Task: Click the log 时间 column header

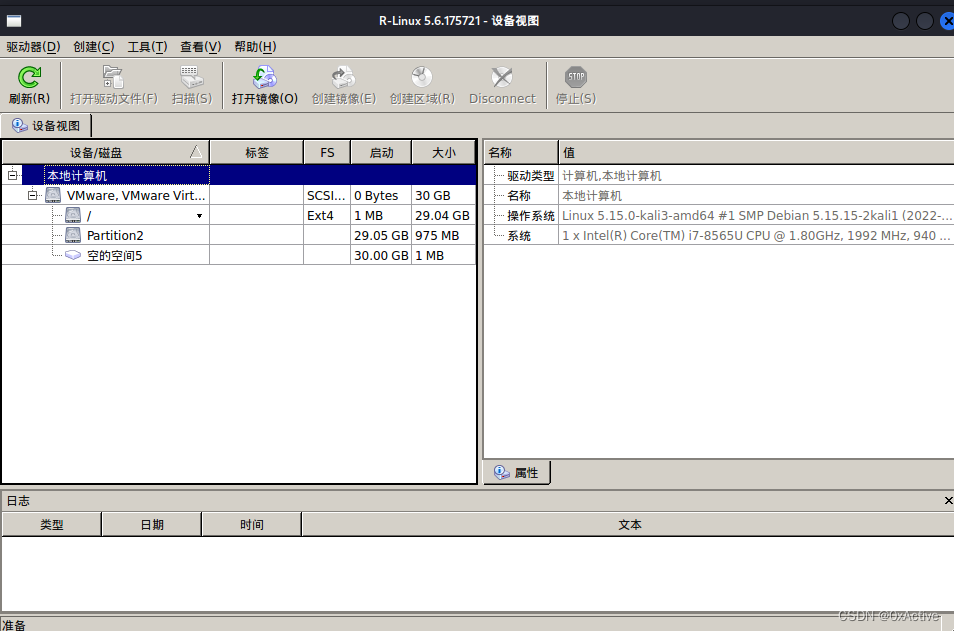Action: pos(252,525)
